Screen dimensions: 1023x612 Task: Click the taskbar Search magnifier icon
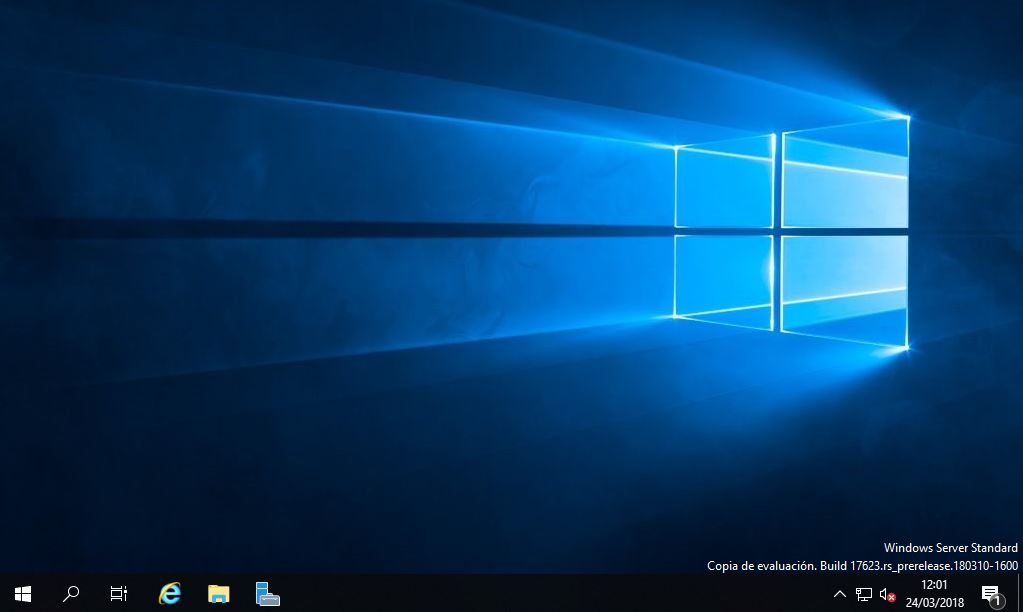(x=71, y=594)
